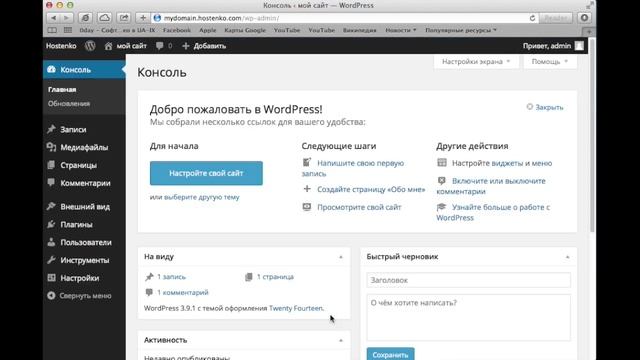Collapse the На виду widget
The height and width of the screenshot is (360, 640).
click(x=341, y=257)
